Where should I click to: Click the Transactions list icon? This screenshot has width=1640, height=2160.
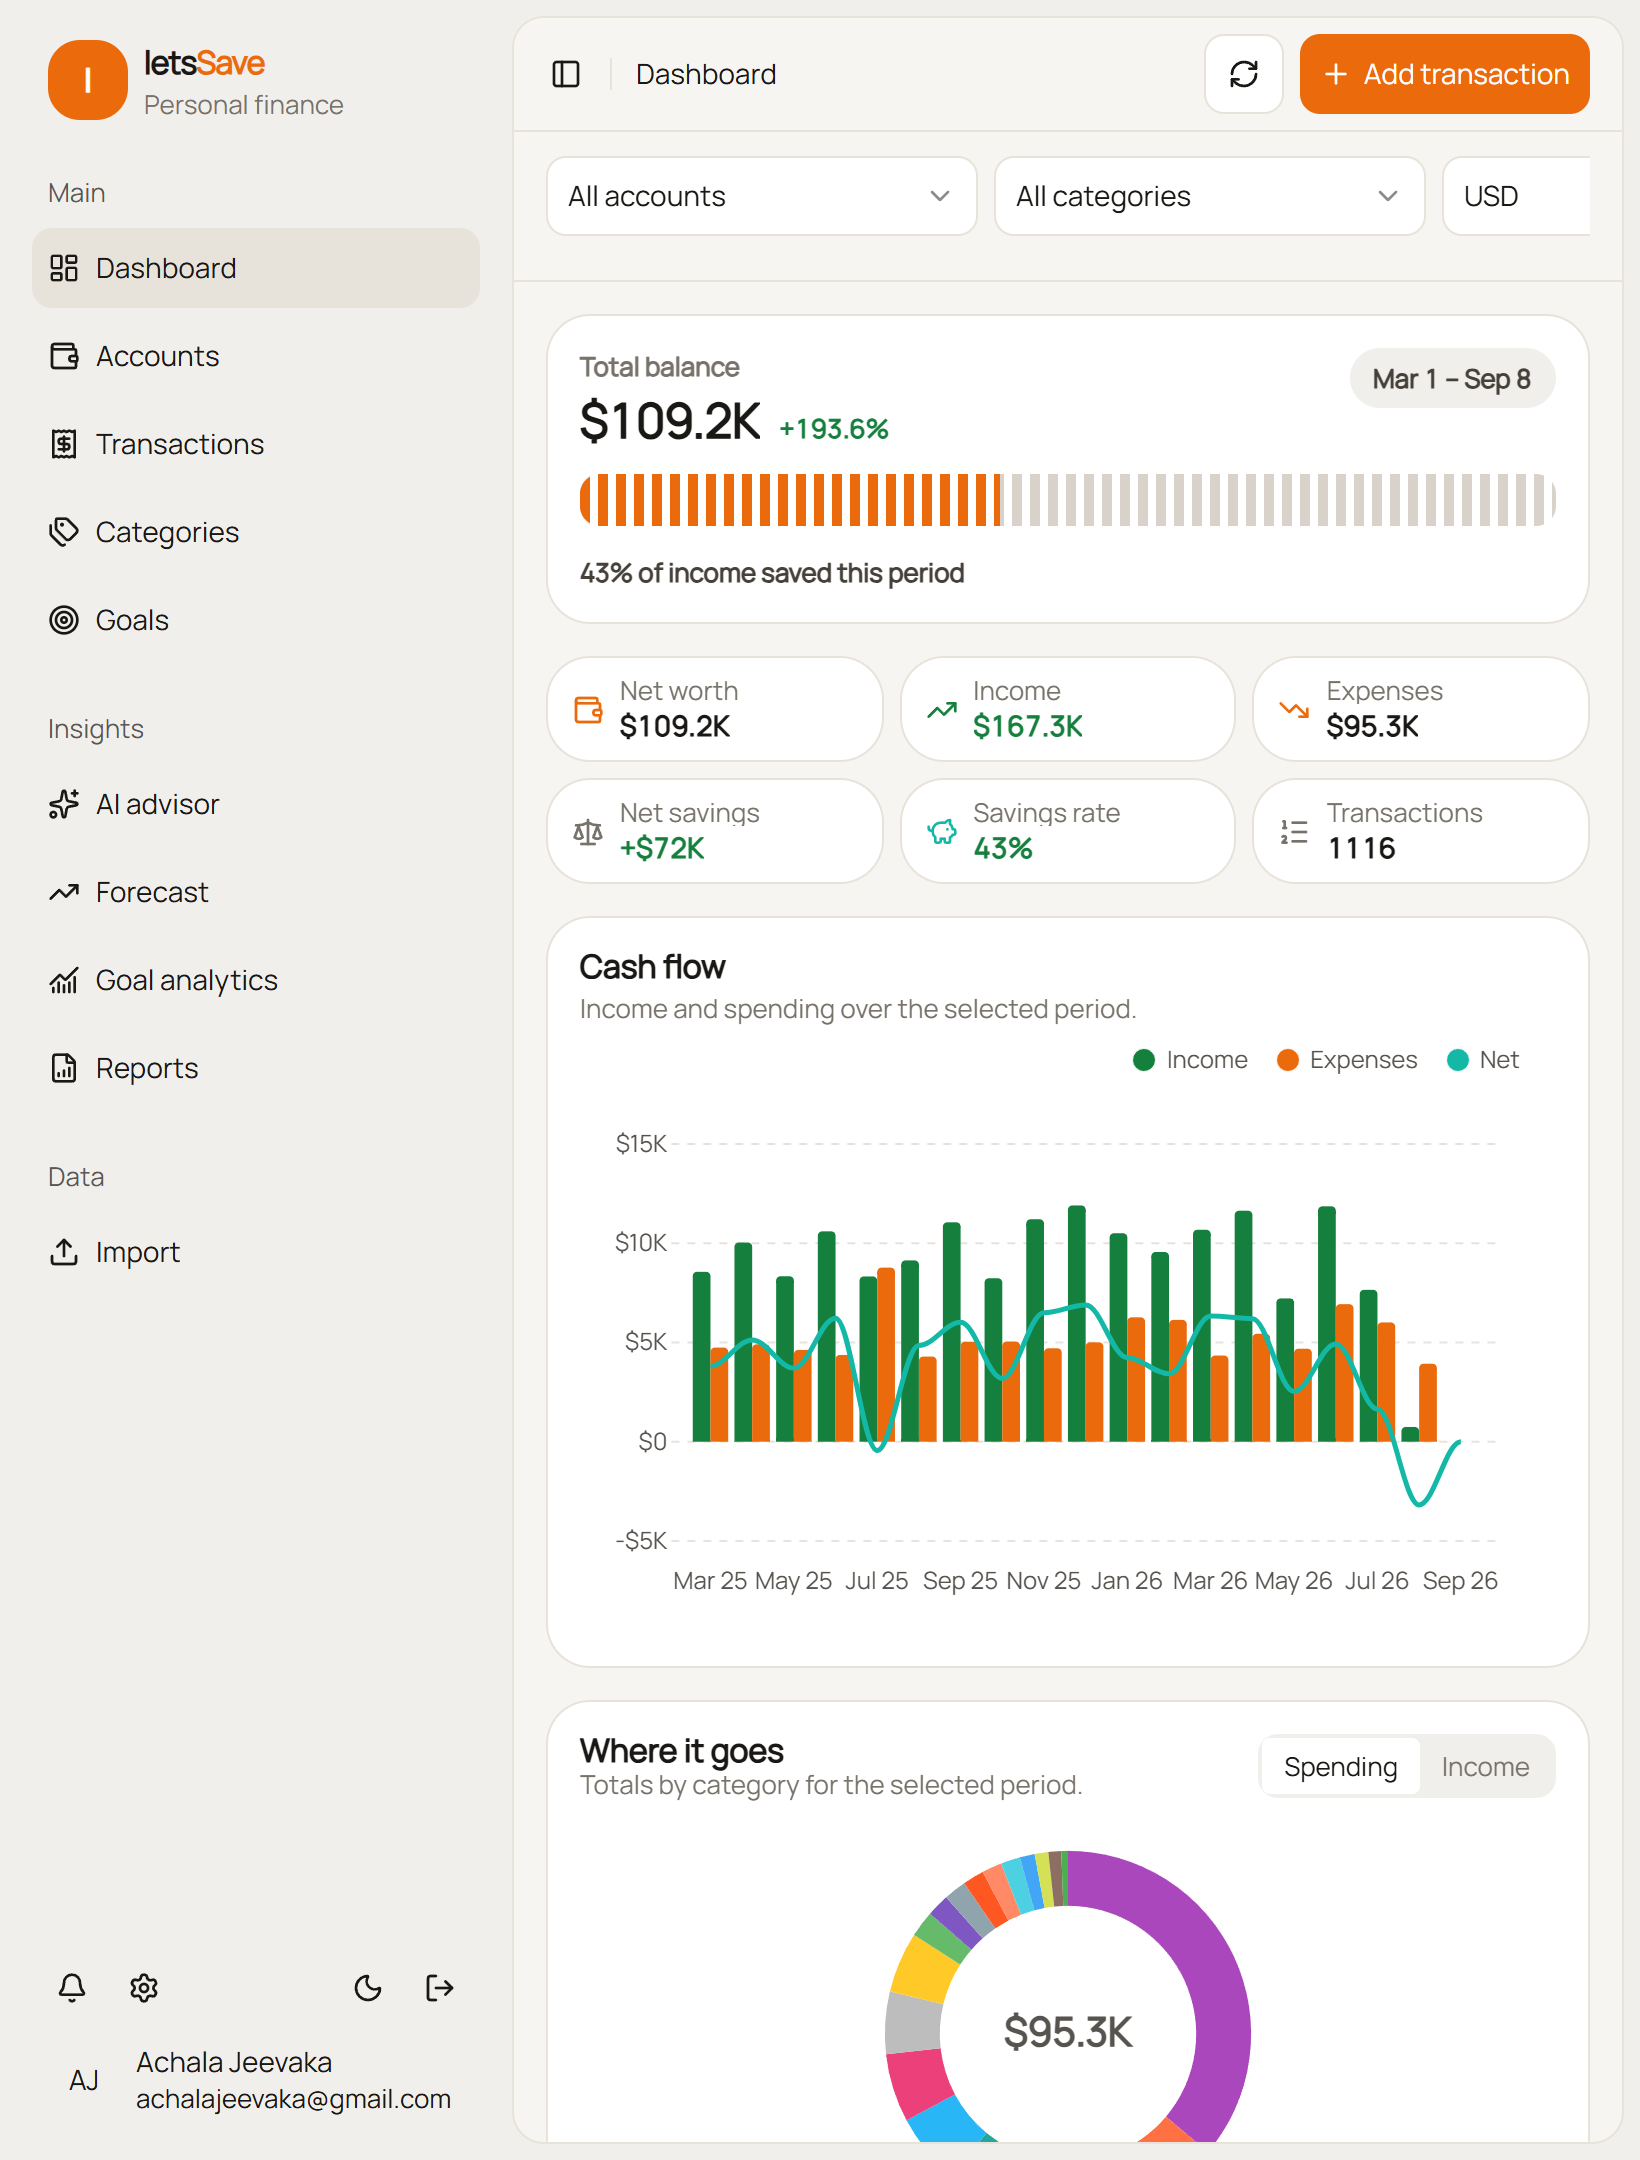click(x=1294, y=832)
